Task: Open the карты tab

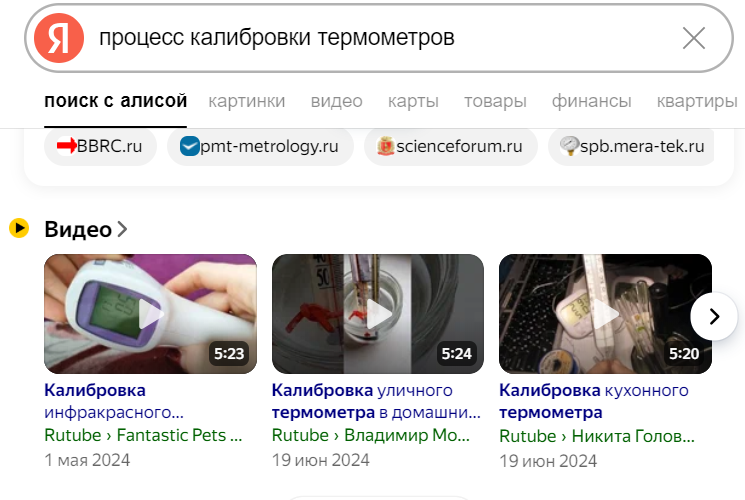Action: 413,101
